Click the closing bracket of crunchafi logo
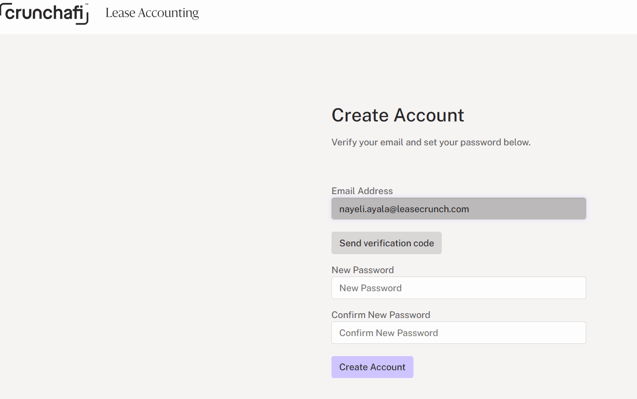Screen dimensions: 637x399 click(83, 20)
